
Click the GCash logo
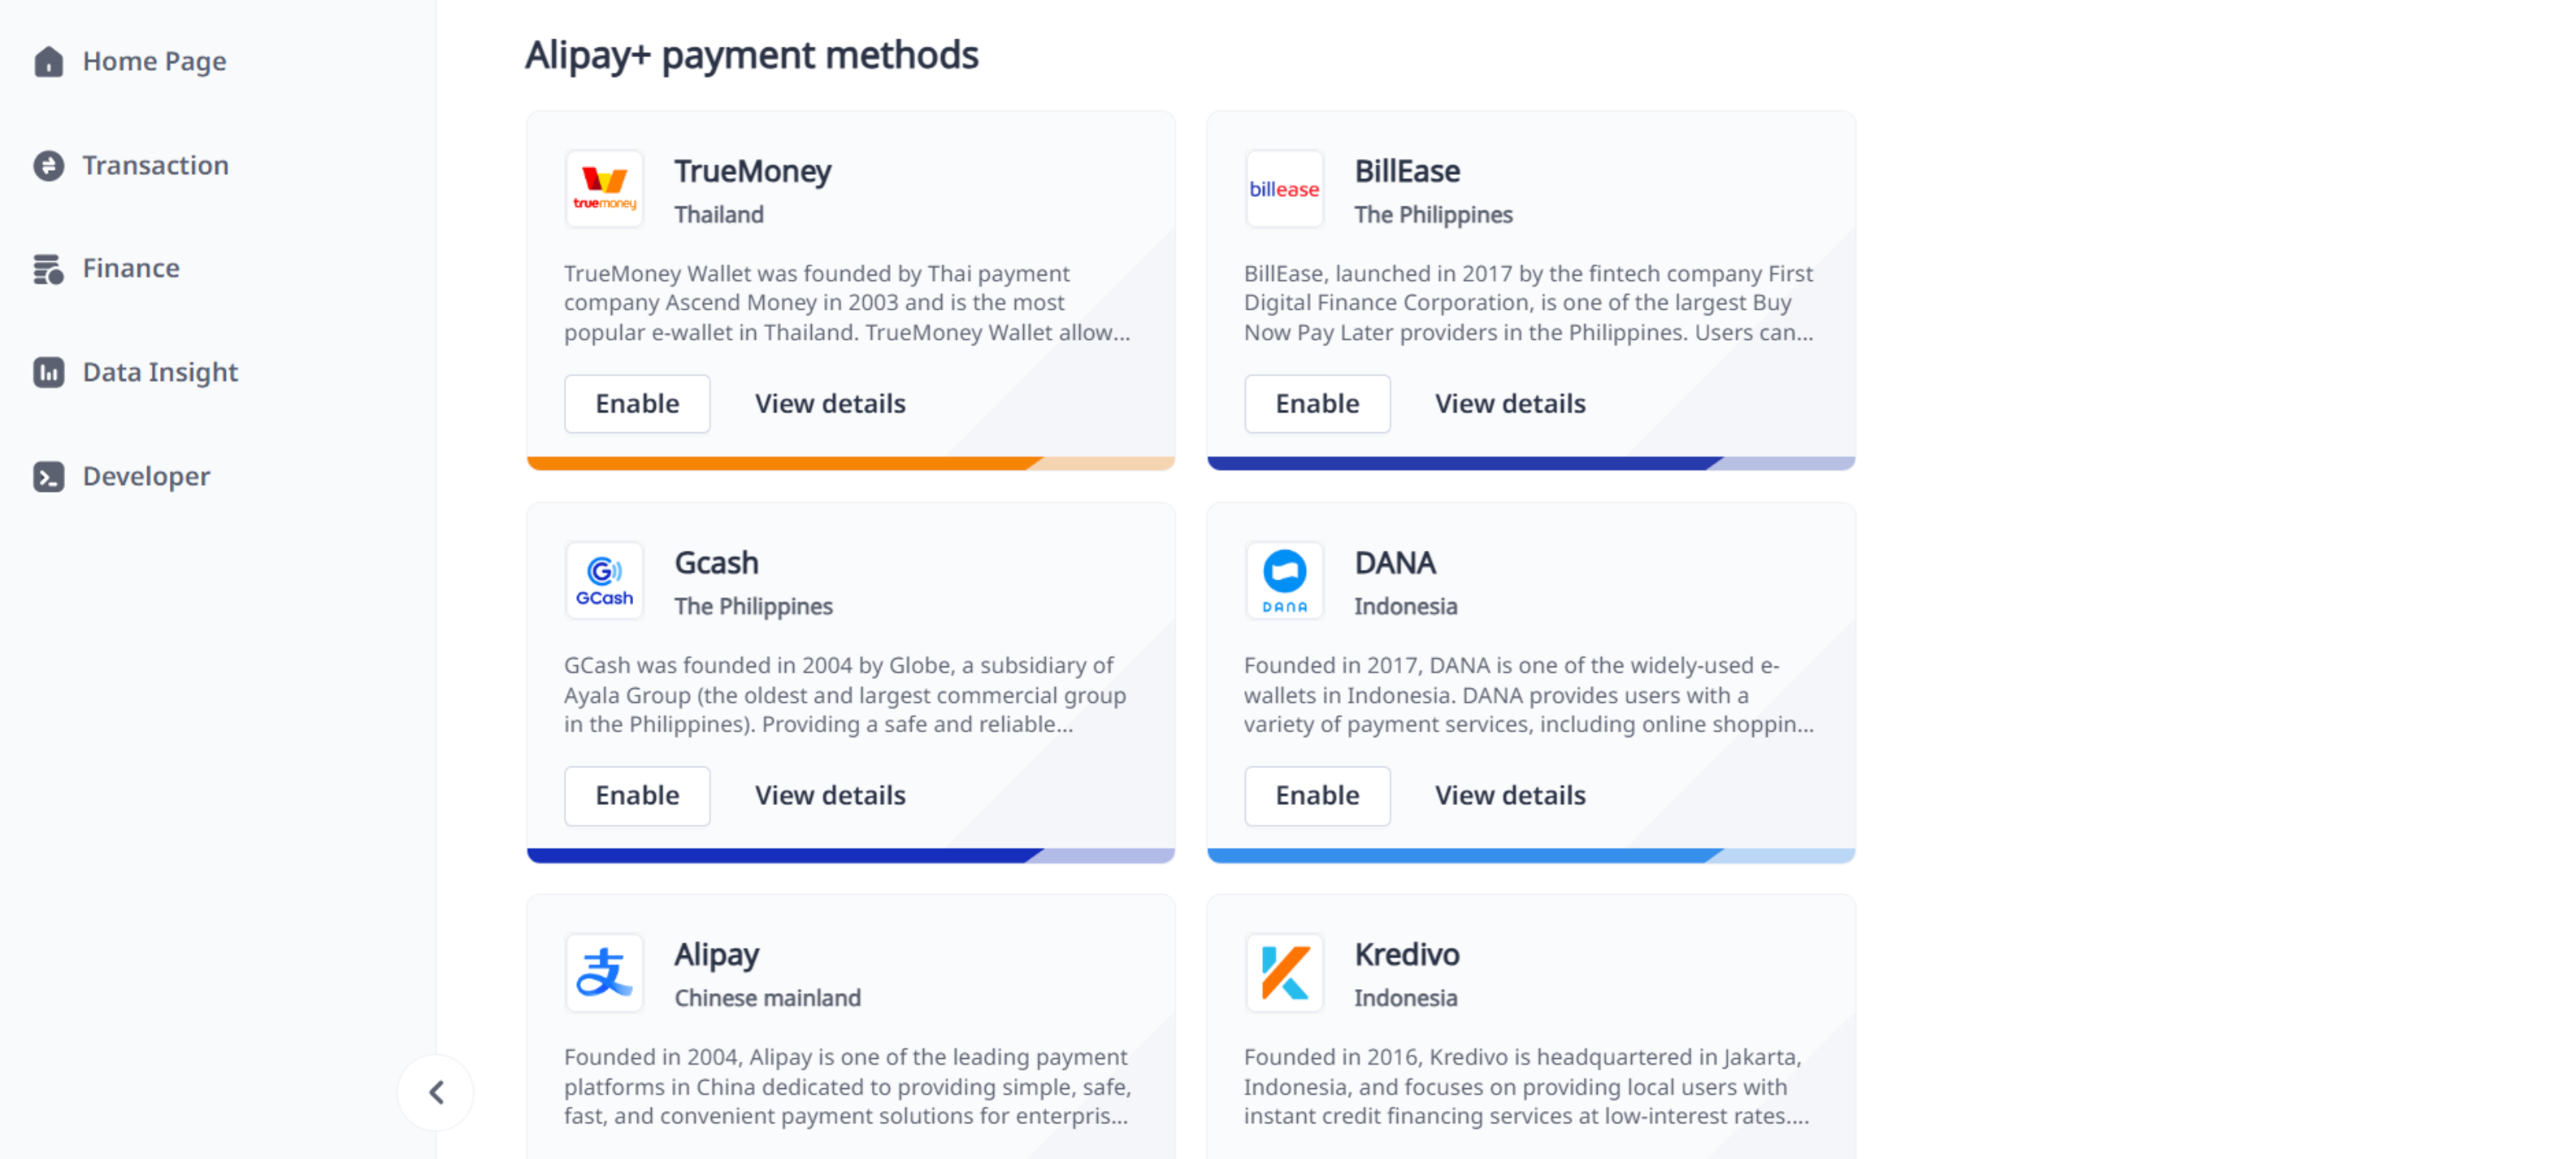point(604,580)
